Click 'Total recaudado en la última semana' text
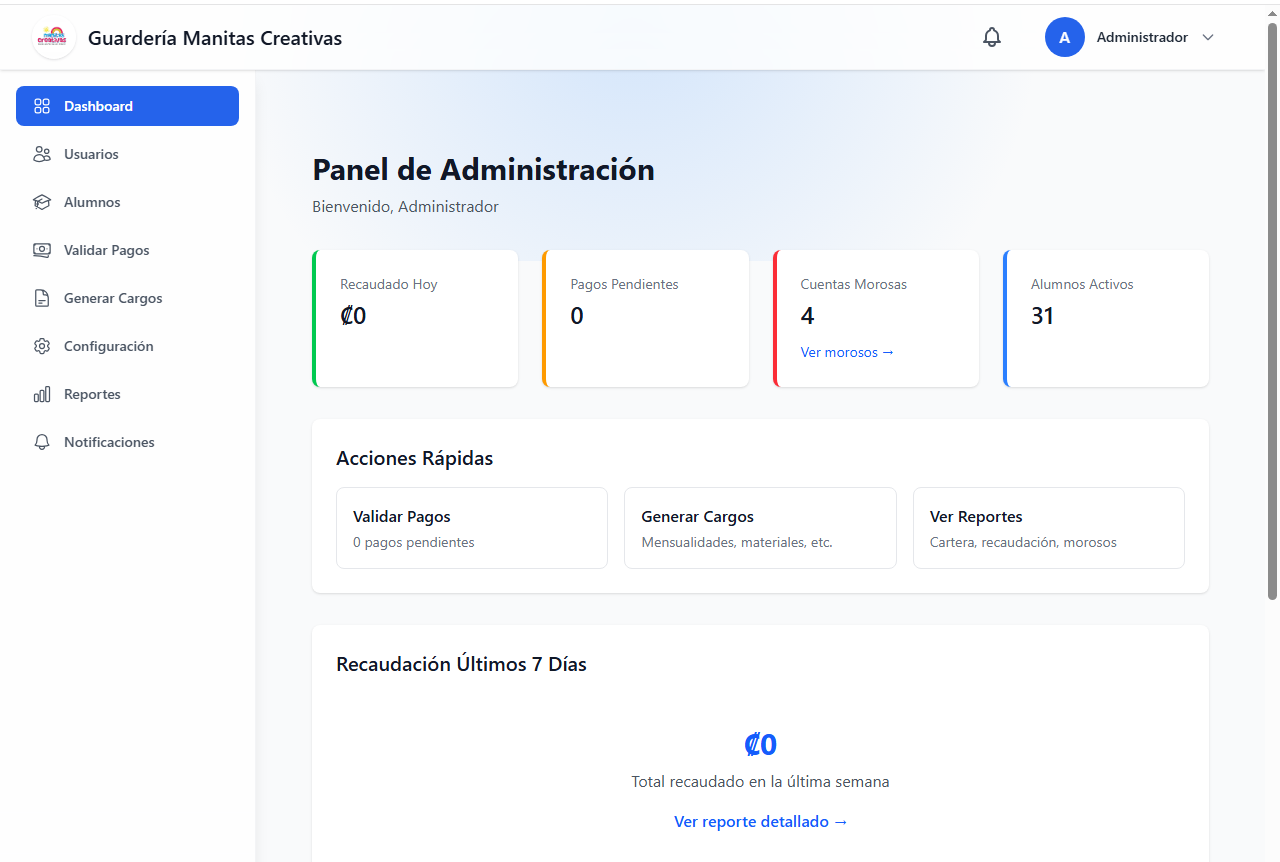The width and height of the screenshot is (1280, 862). (x=760, y=782)
